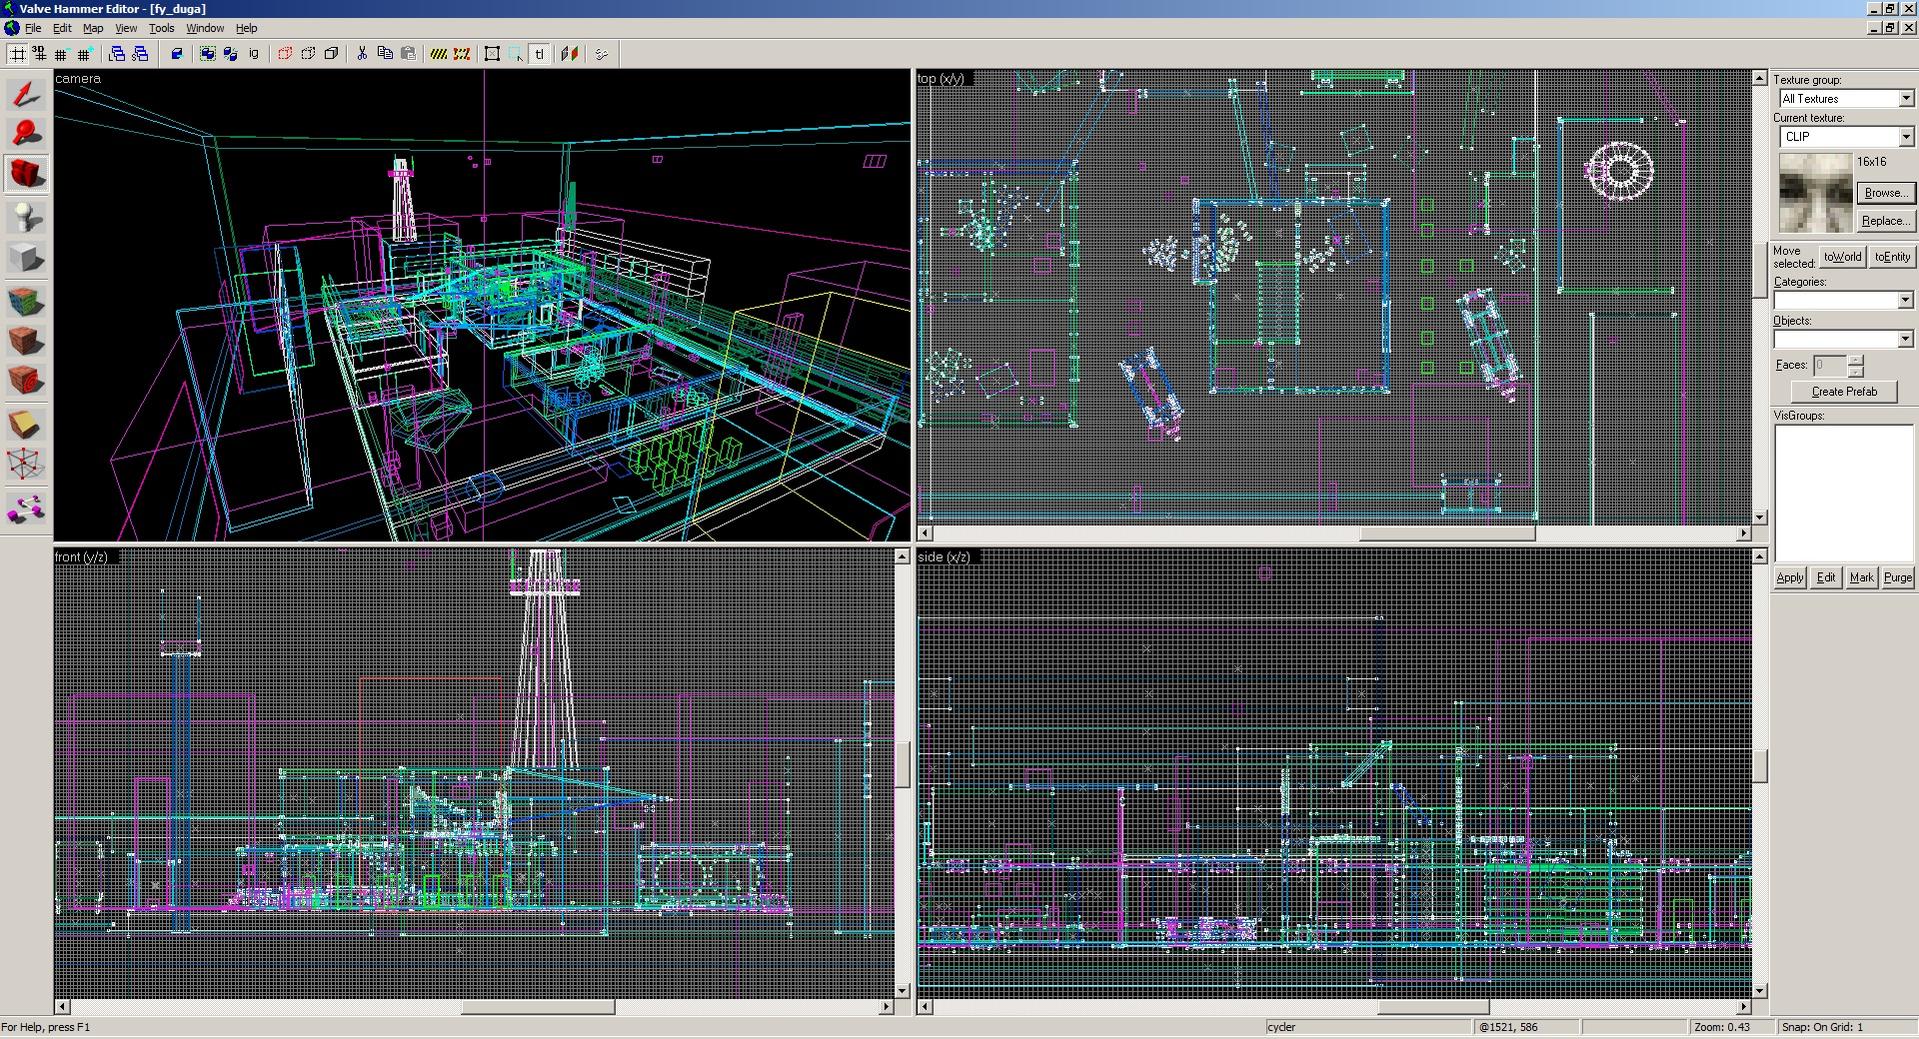The image size is (1919, 1039).
Task: Expand the Texture group dropdown
Action: tap(1905, 98)
